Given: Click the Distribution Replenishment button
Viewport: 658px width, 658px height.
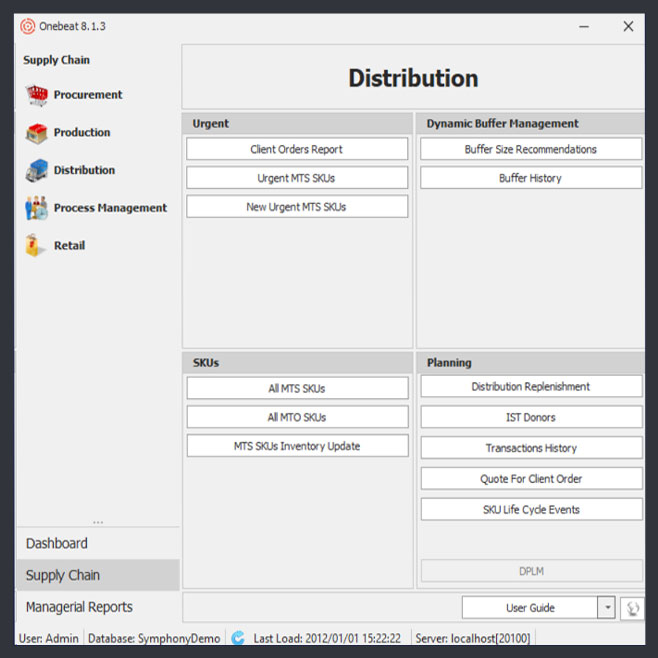Looking at the screenshot, I should [x=530, y=387].
